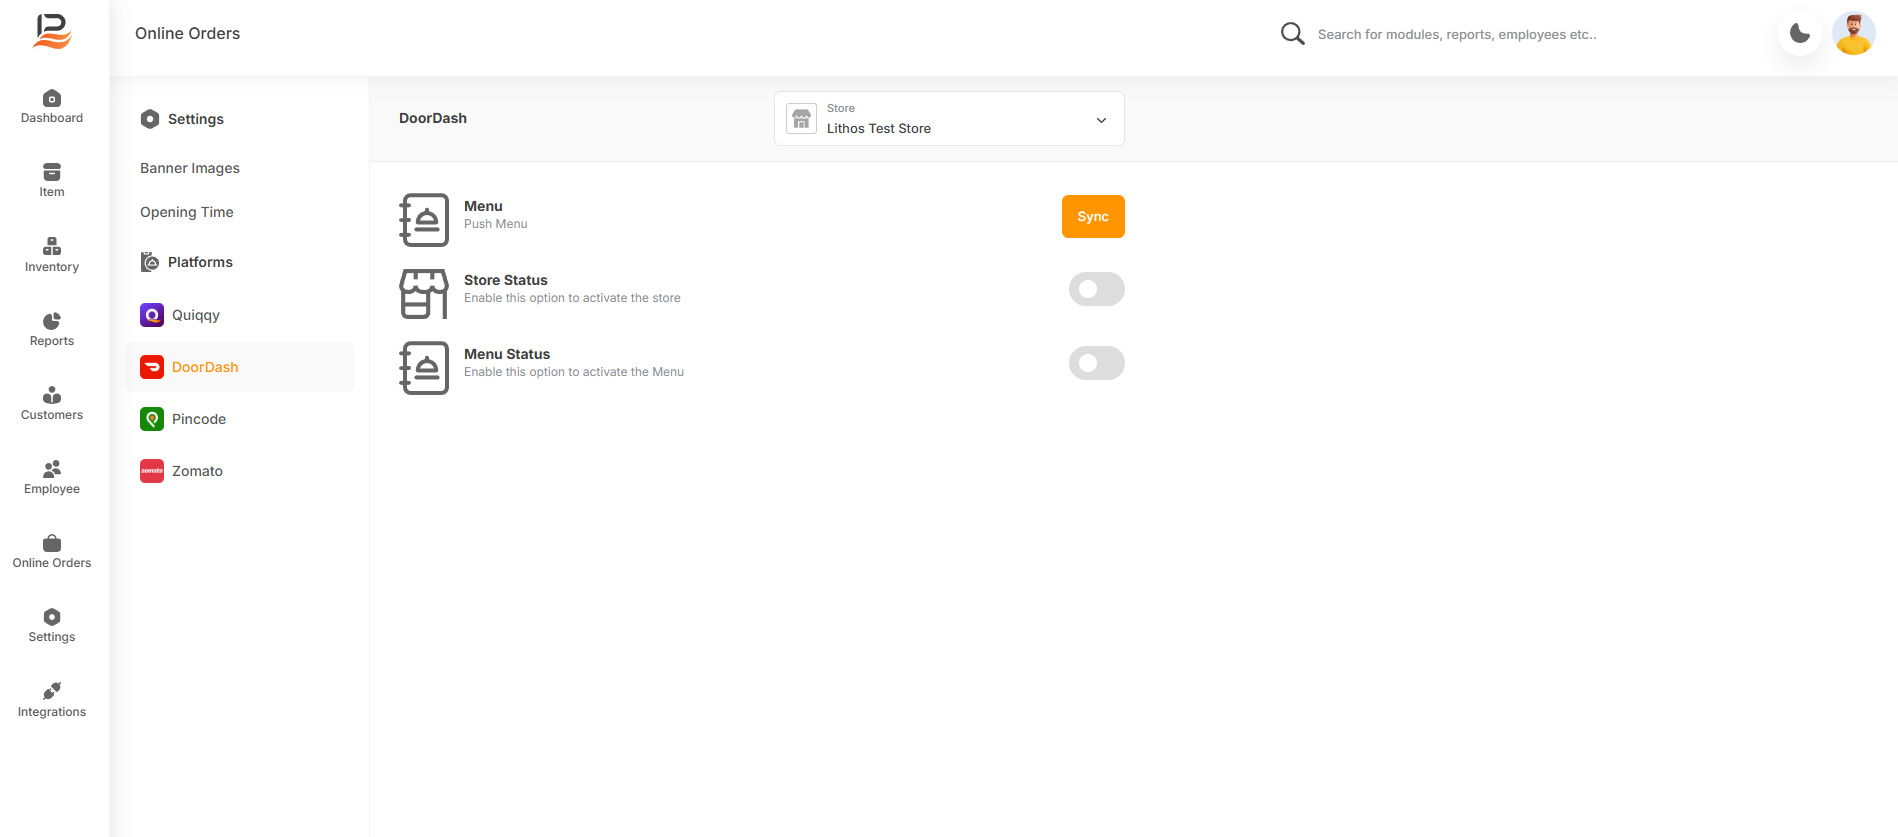Click the 'Store Status' title text

[506, 280]
